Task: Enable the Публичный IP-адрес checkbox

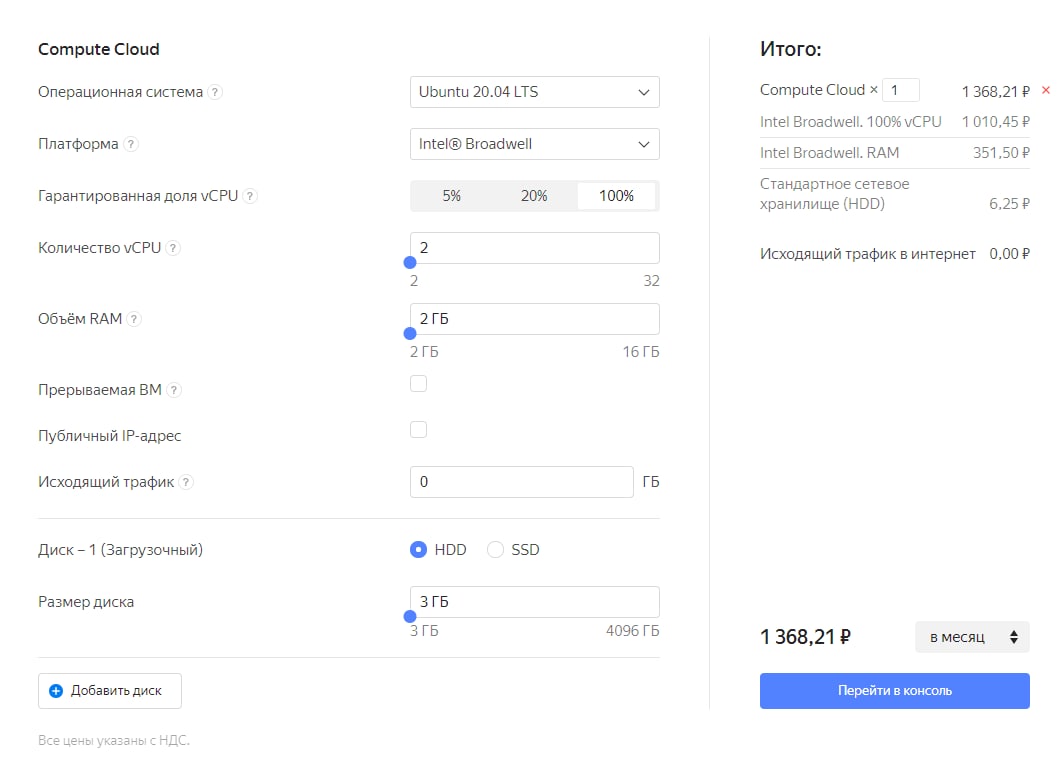Action: pyautogui.click(x=419, y=430)
